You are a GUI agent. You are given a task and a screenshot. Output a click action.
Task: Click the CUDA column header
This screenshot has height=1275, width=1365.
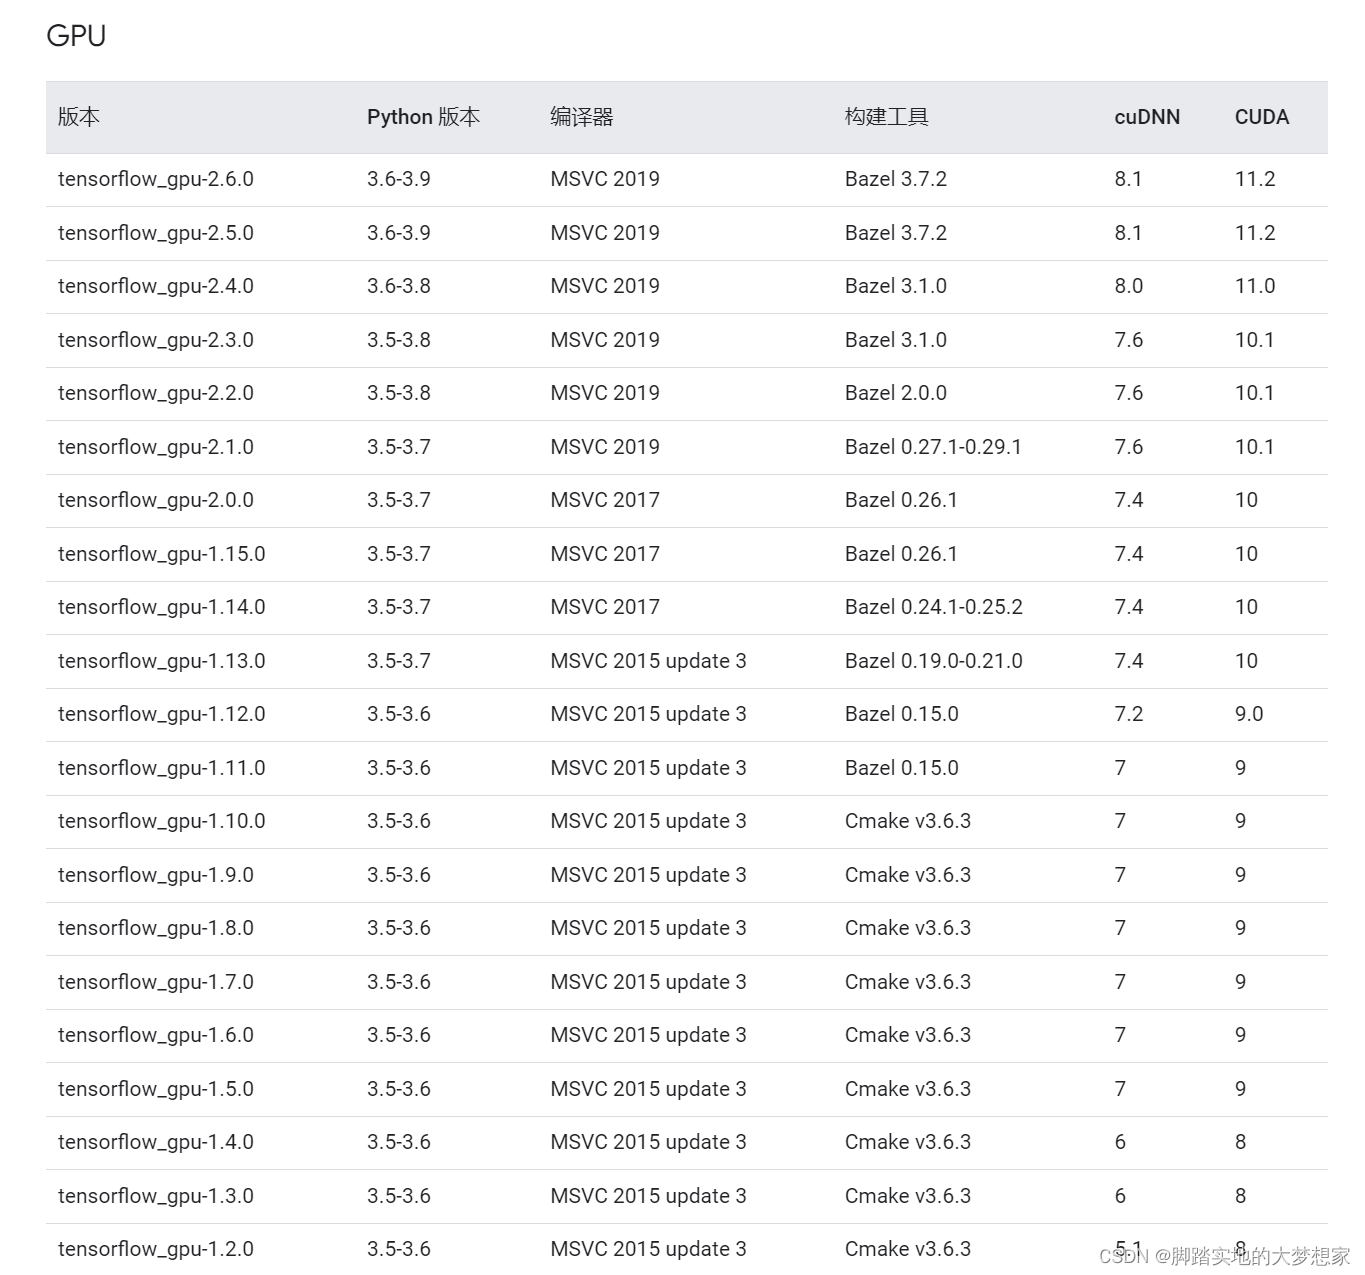pyautogui.click(x=1262, y=117)
